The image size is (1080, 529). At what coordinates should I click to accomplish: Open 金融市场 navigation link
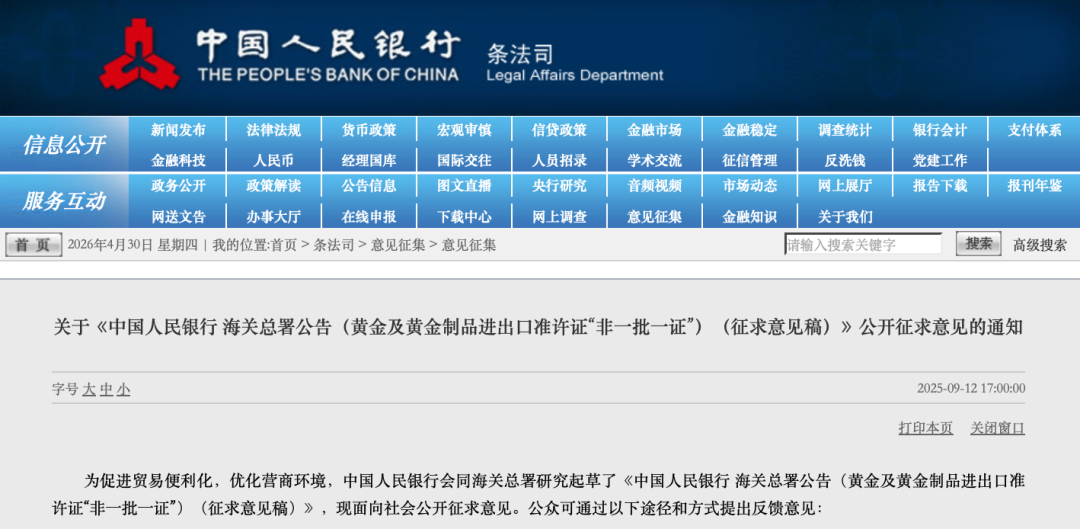[654, 130]
